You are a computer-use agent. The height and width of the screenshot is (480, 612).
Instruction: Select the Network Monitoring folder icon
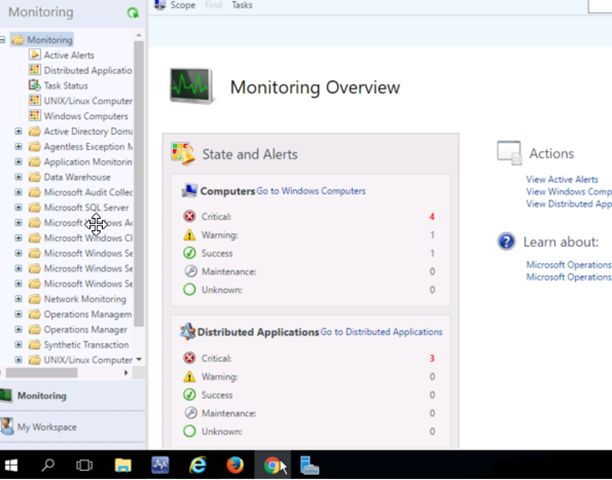tap(35, 299)
